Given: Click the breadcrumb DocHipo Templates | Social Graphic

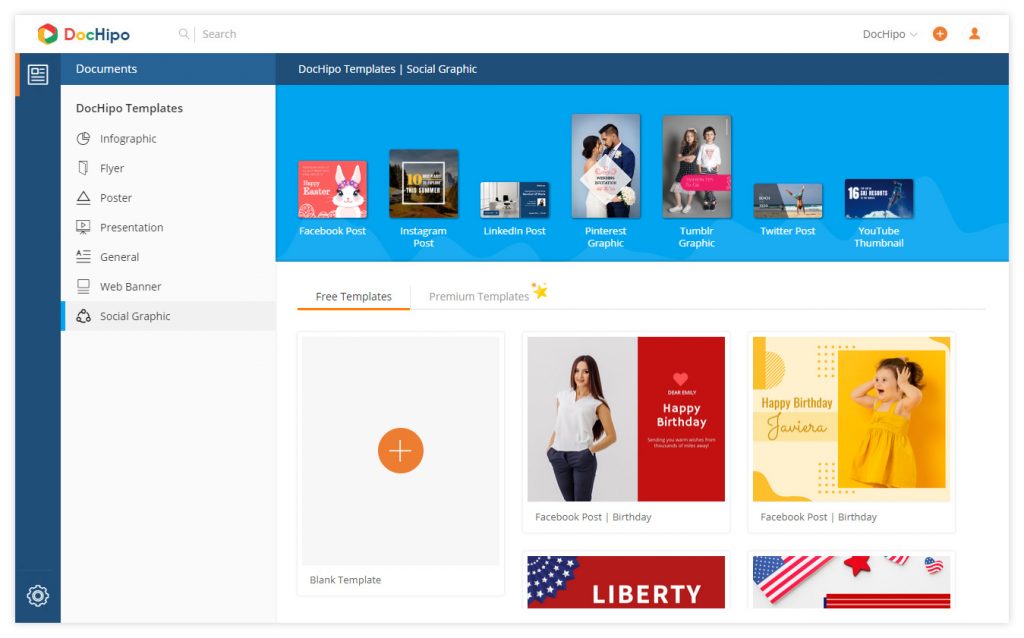Looking at the screenshot, I should tap(387, 69).
